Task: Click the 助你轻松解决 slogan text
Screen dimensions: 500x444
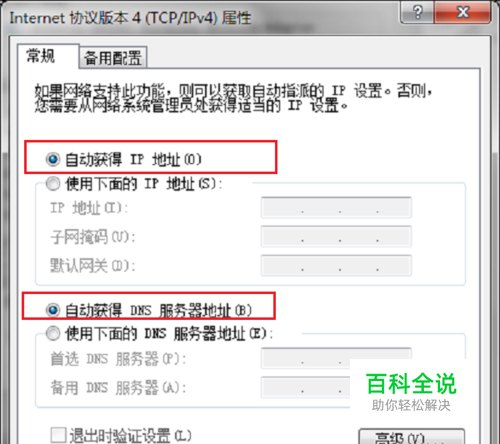Action: coord(411,405)
